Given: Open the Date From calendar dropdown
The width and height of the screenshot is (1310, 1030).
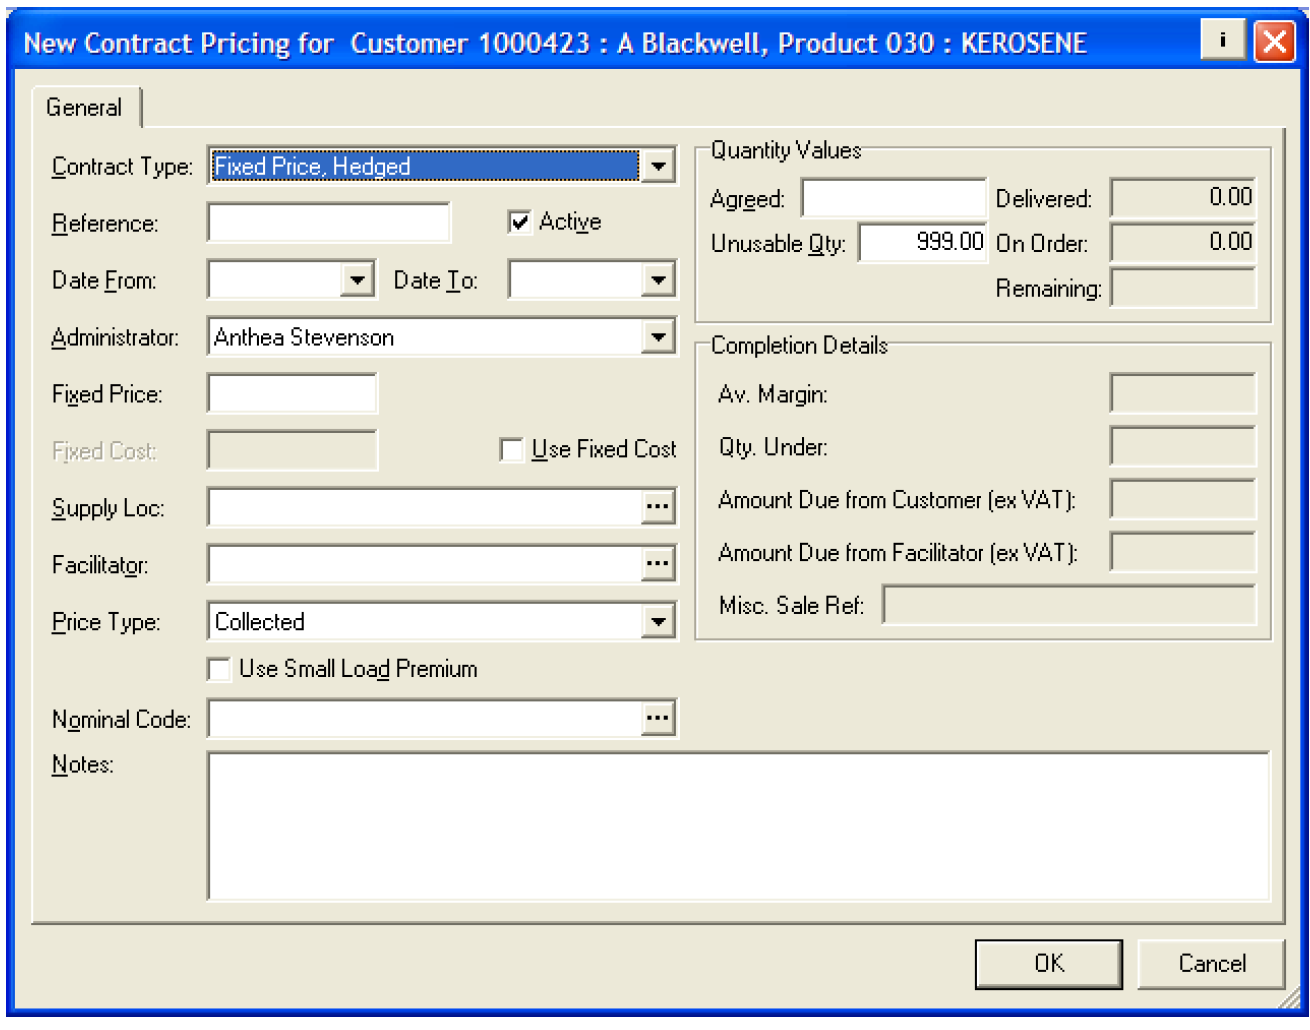Looking at the screenshot, I should click(356, 280).
